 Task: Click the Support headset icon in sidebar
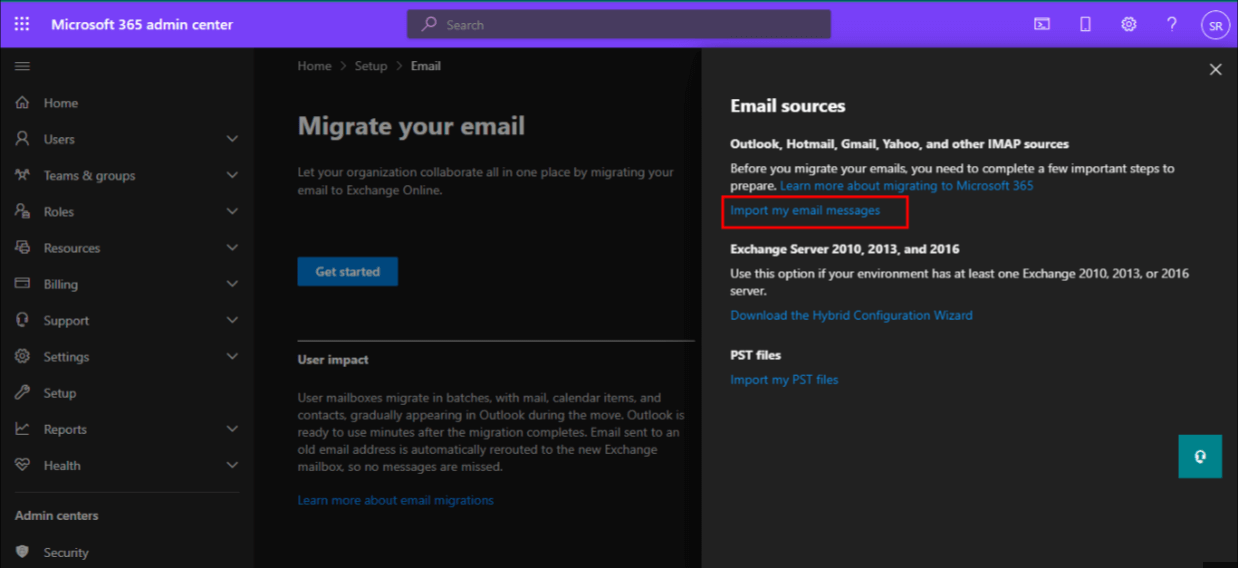coord(22,320)
